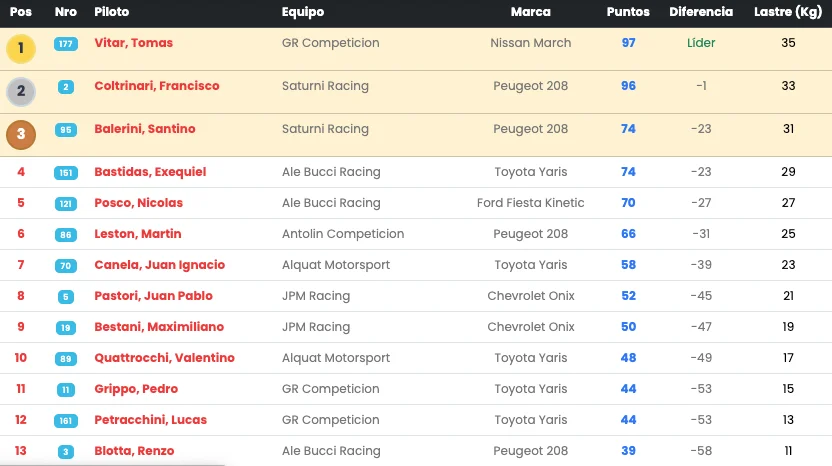This screenshot has height=466, width=832.
Task: Click car number badge 95
Action: [x=66, y=130]
